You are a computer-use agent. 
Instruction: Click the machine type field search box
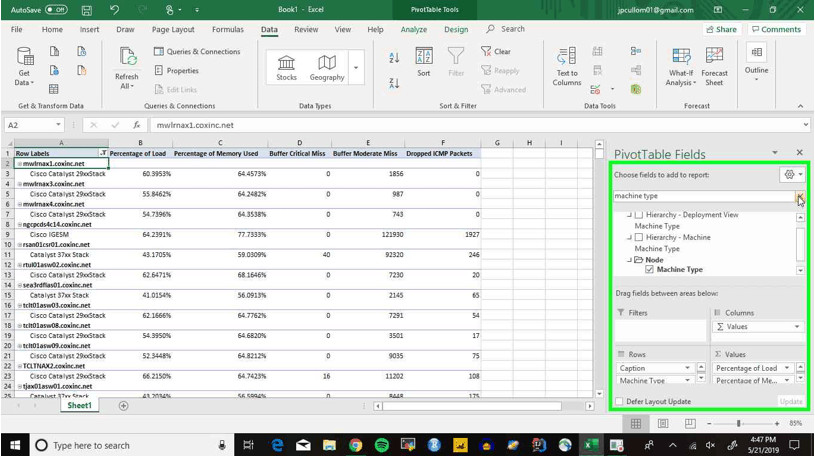(x=704, y=196)
